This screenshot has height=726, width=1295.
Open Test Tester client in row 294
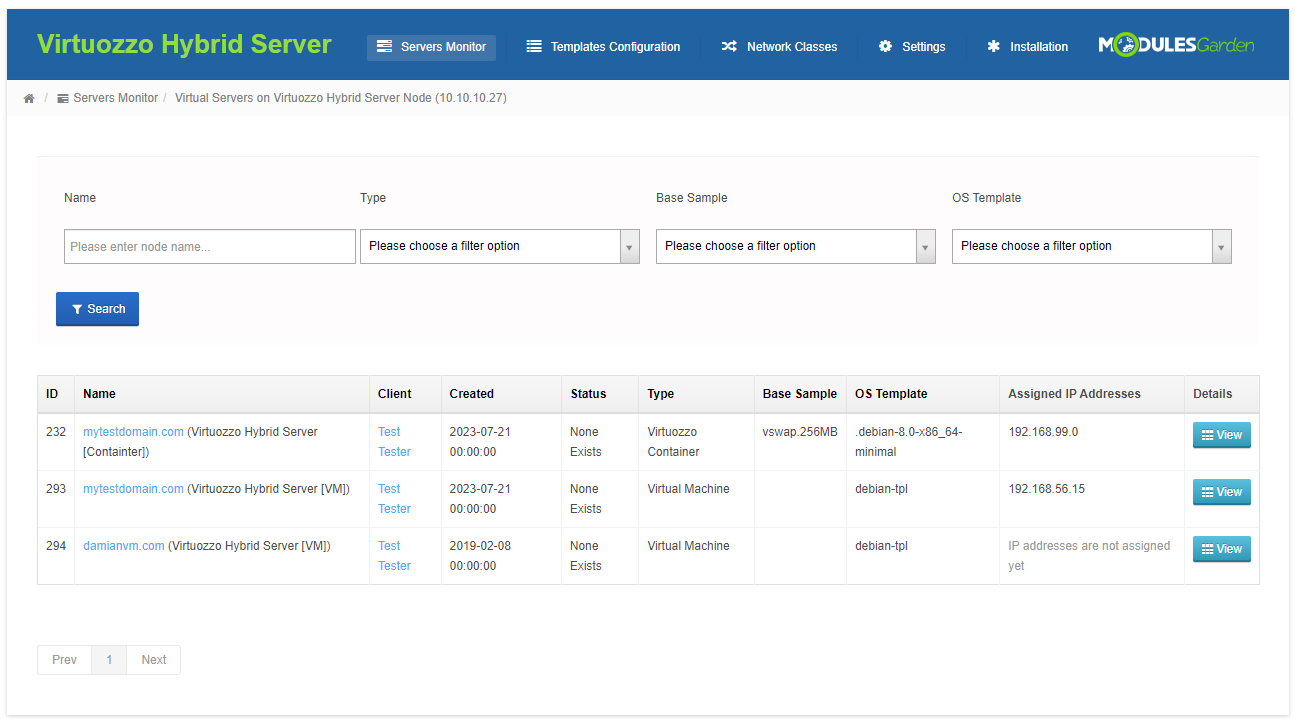coord(394,556)
